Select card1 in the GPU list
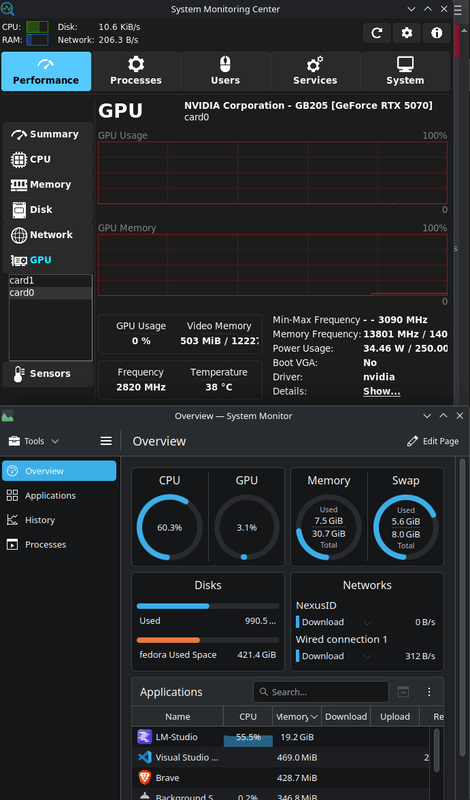Viewport: 470px width, 800px height. [x=51, y=281]
